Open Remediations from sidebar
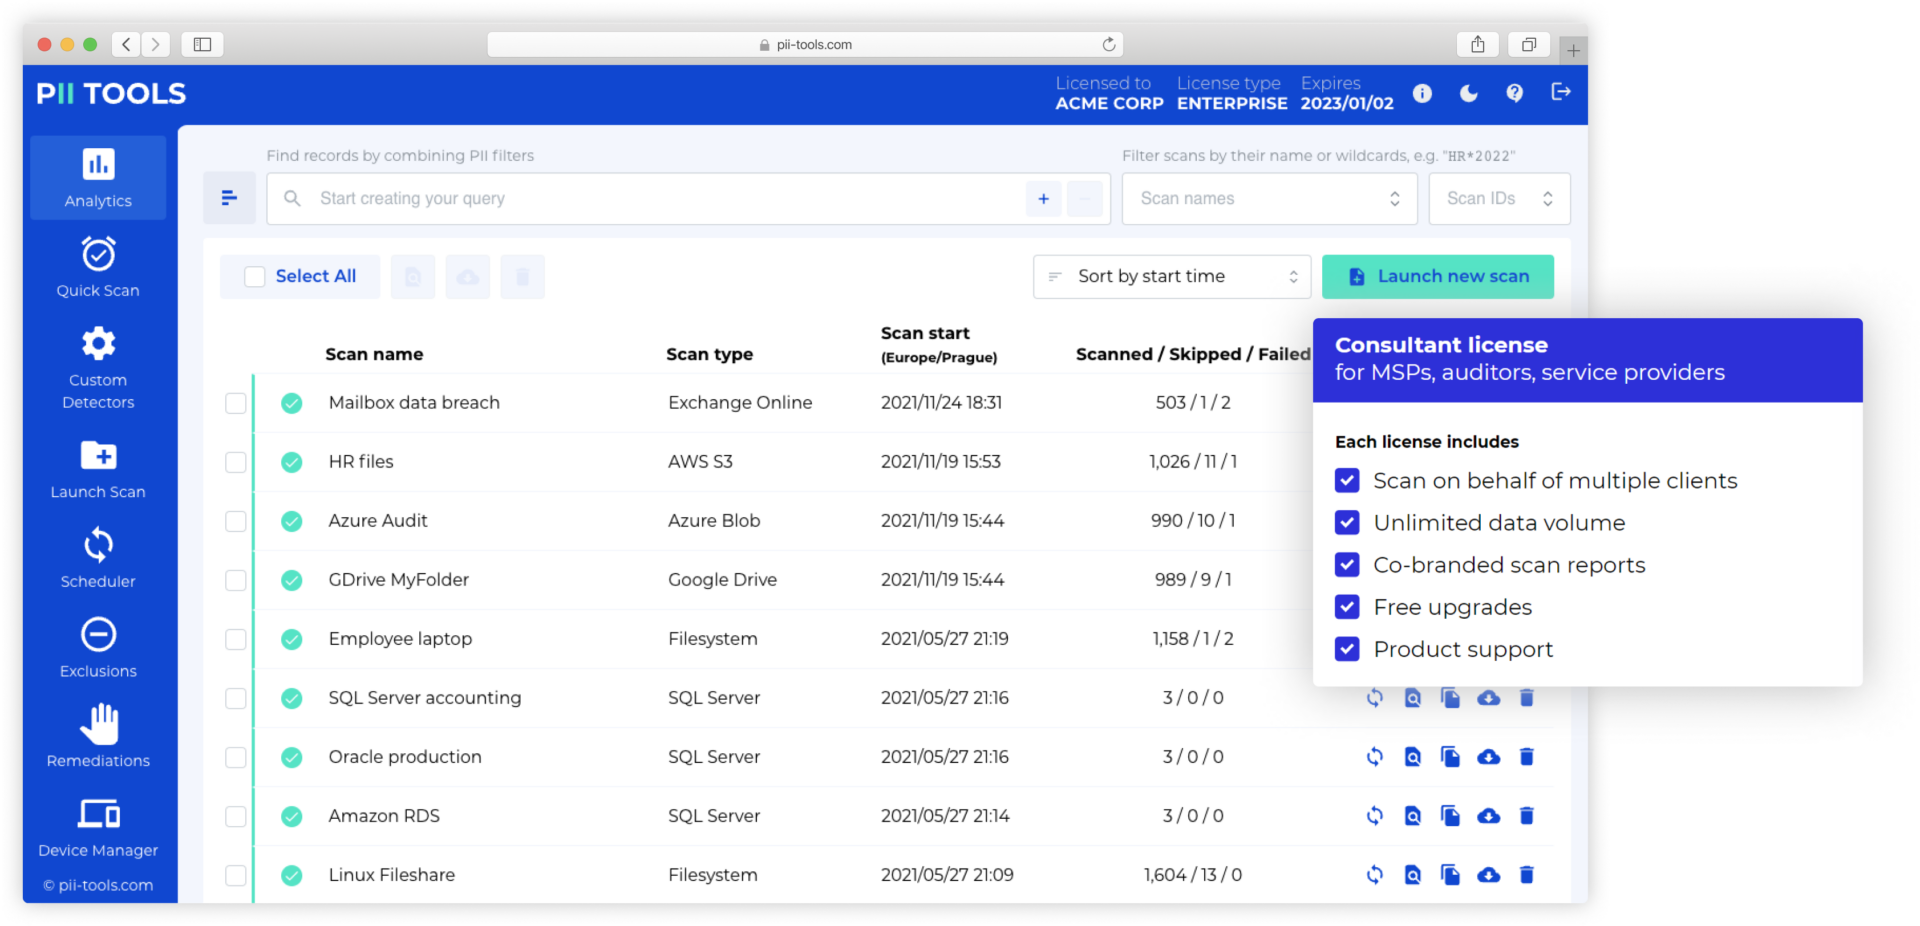Screen dimensions: 1920x926 point(98,737)
